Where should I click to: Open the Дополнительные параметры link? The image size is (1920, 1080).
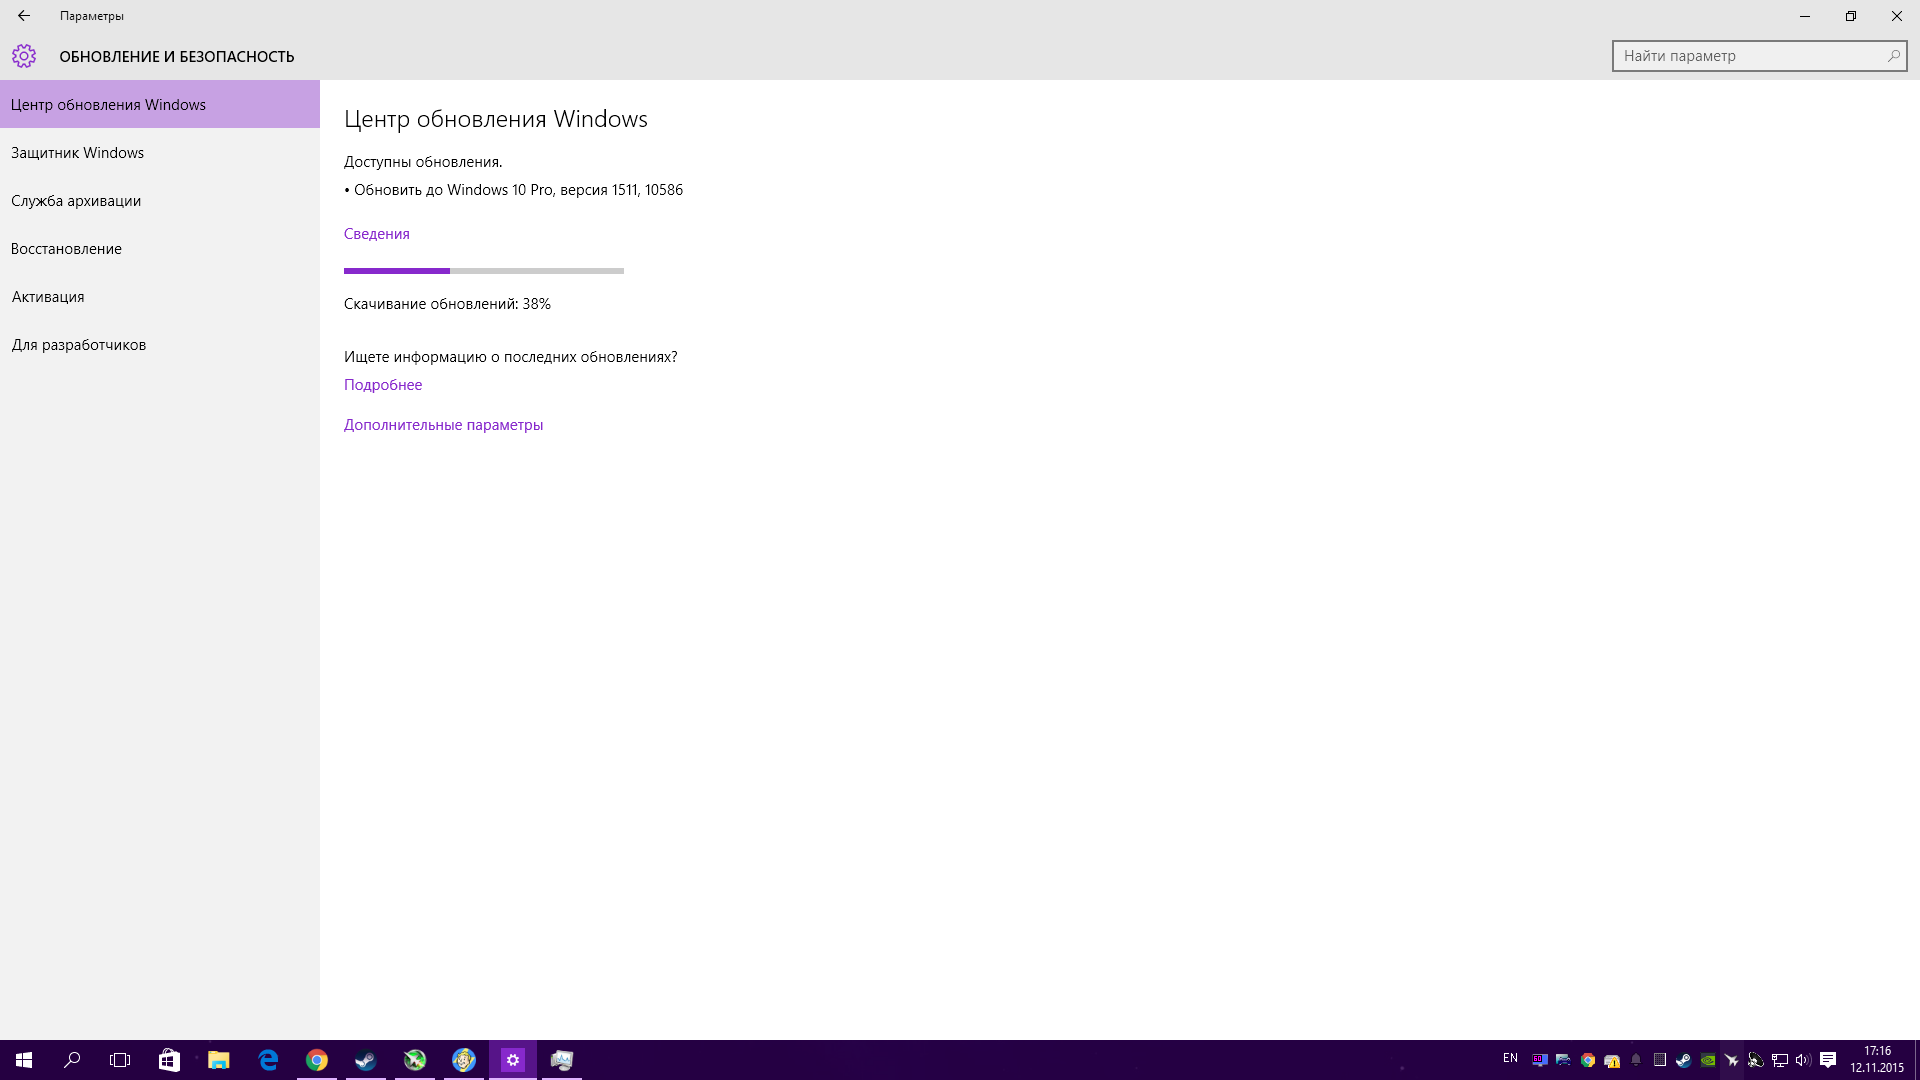point(443,425)
